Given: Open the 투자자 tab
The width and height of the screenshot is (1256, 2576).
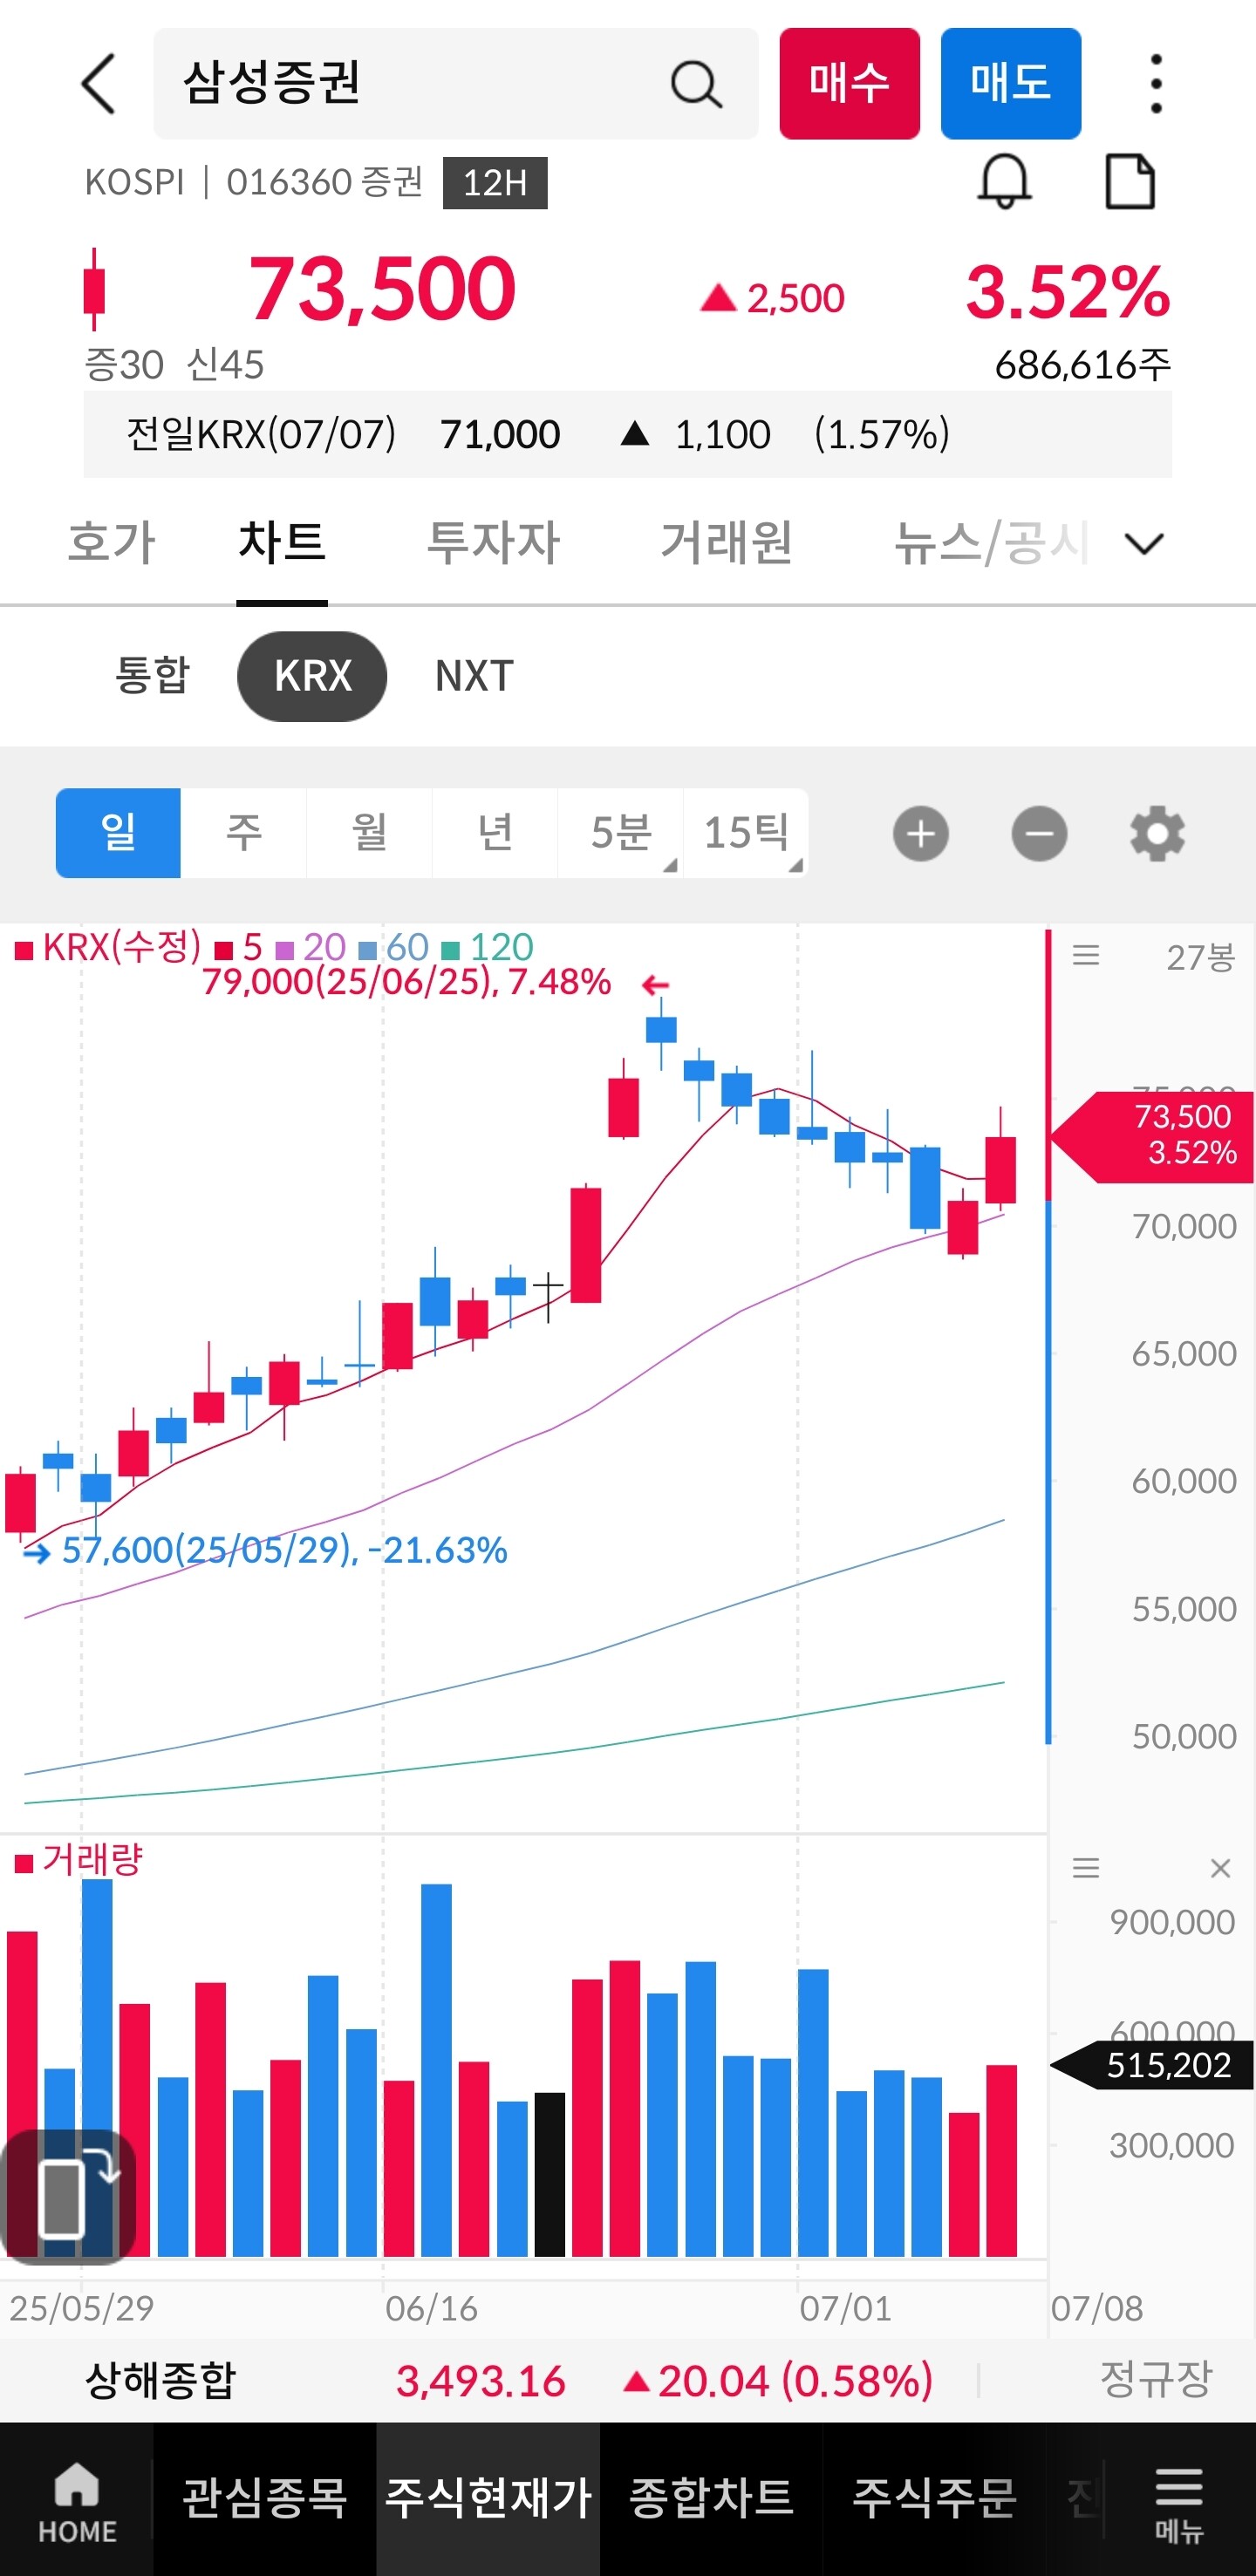Looking at the screenshot, I should tap(493, 542).
